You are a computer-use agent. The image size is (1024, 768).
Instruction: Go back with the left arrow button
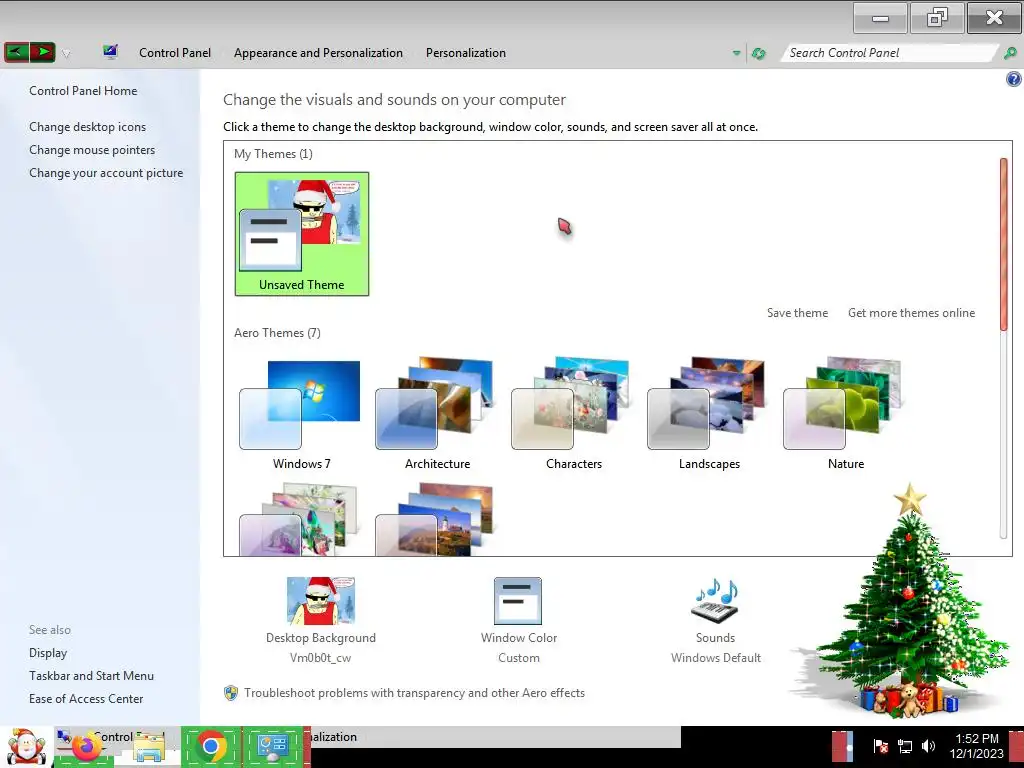(16, 52)
